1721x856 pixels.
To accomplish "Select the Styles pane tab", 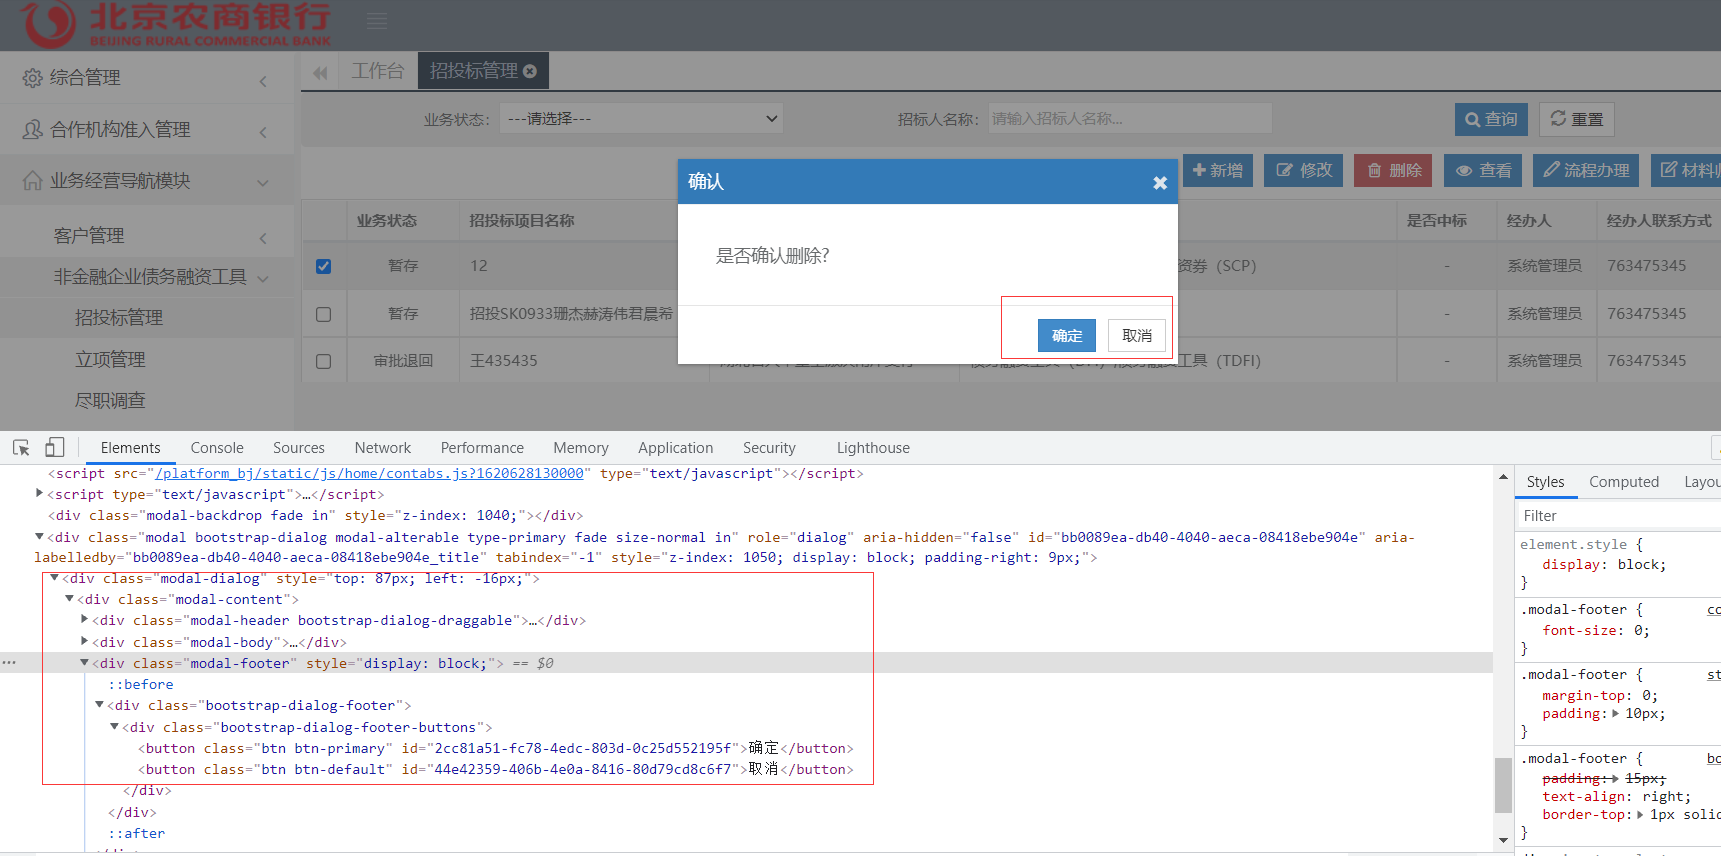I will (1545, 482).
